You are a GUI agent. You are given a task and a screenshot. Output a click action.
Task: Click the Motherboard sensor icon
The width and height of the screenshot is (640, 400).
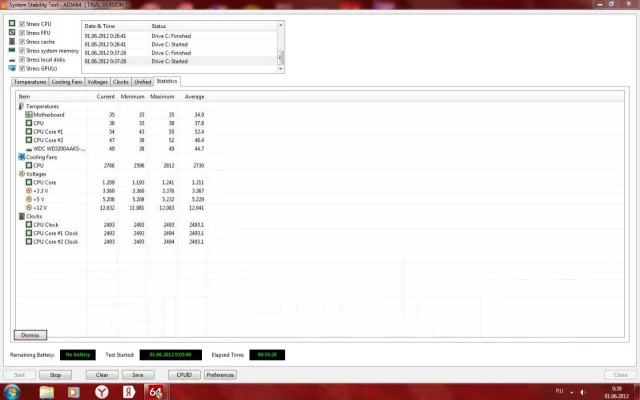(29, 115)
